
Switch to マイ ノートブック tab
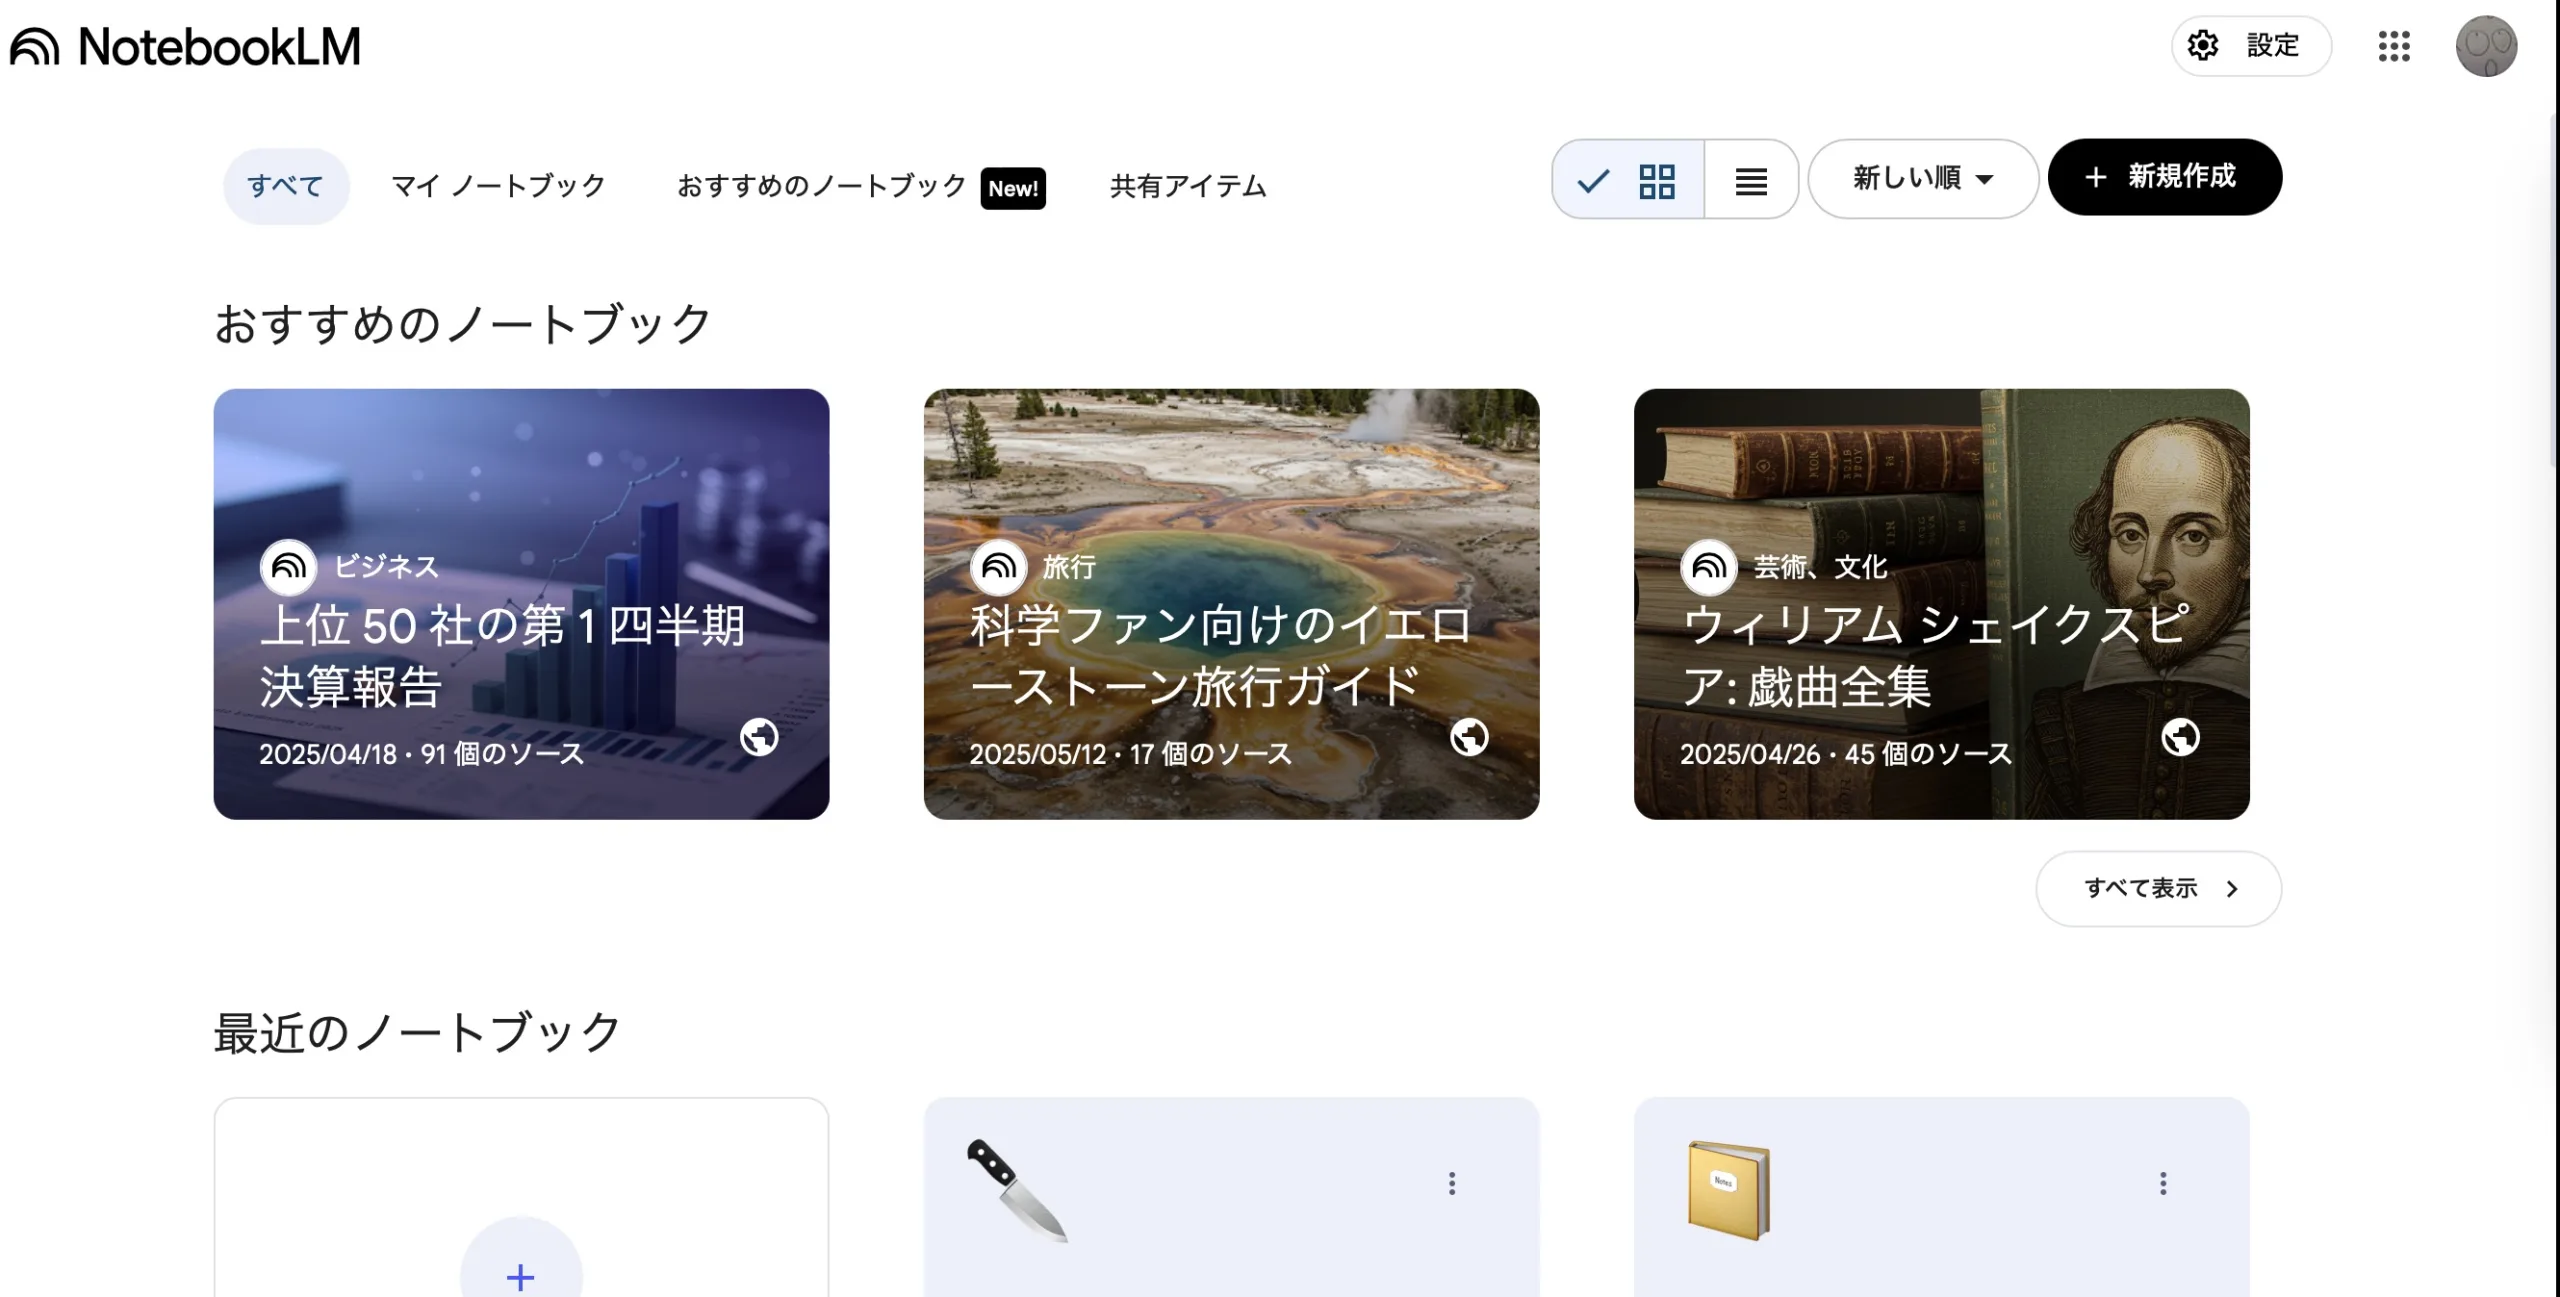(498, 186)
